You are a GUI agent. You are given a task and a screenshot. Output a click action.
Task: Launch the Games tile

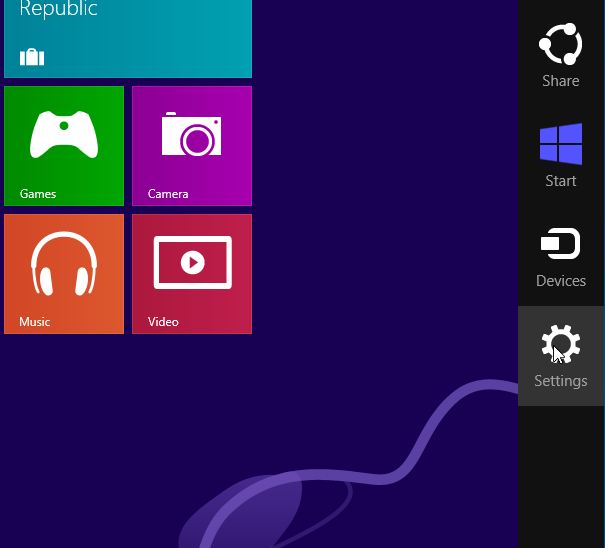[x=64, y=146]
